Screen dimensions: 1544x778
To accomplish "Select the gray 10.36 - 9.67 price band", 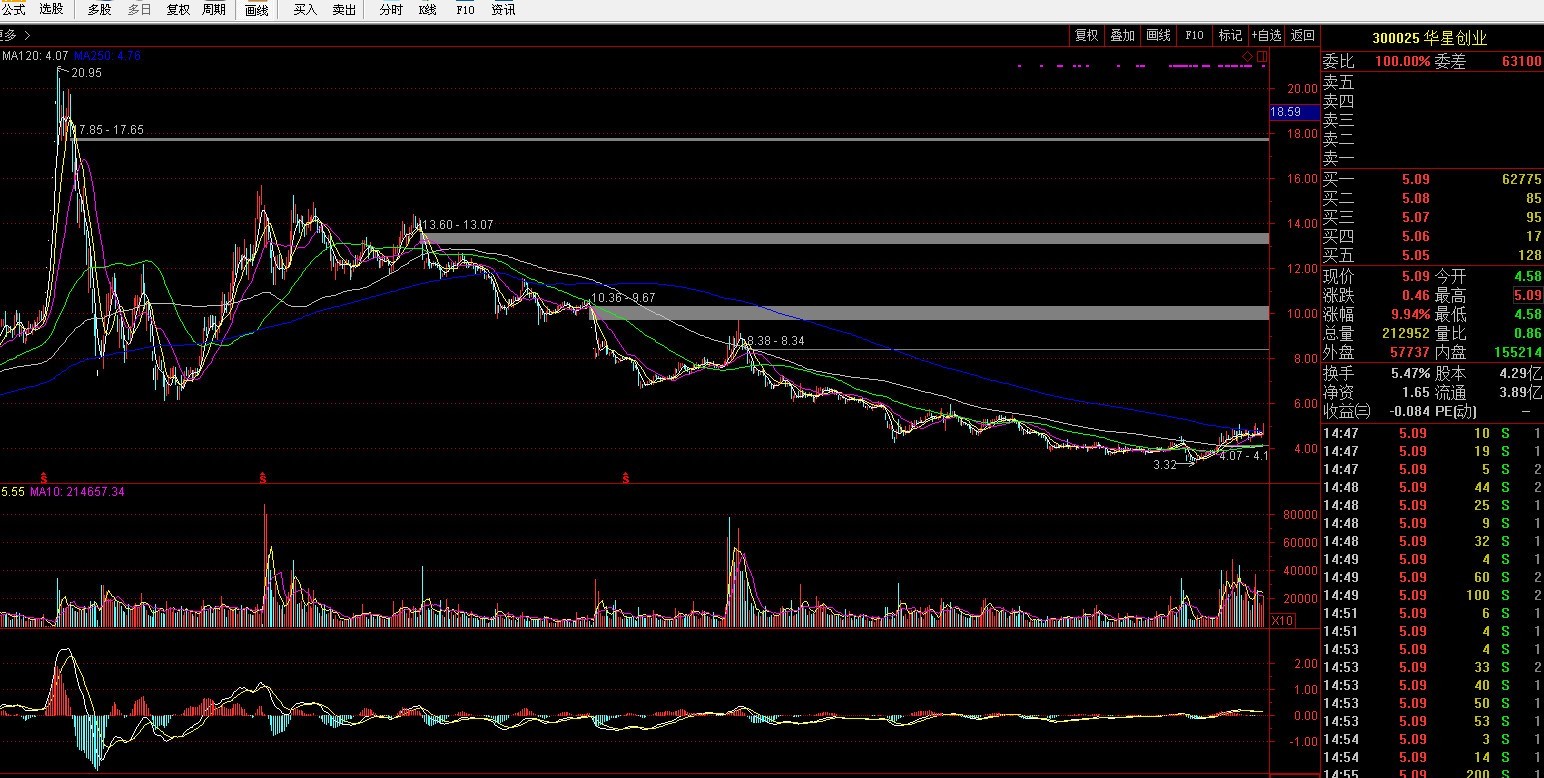I will tap(930, 313).
